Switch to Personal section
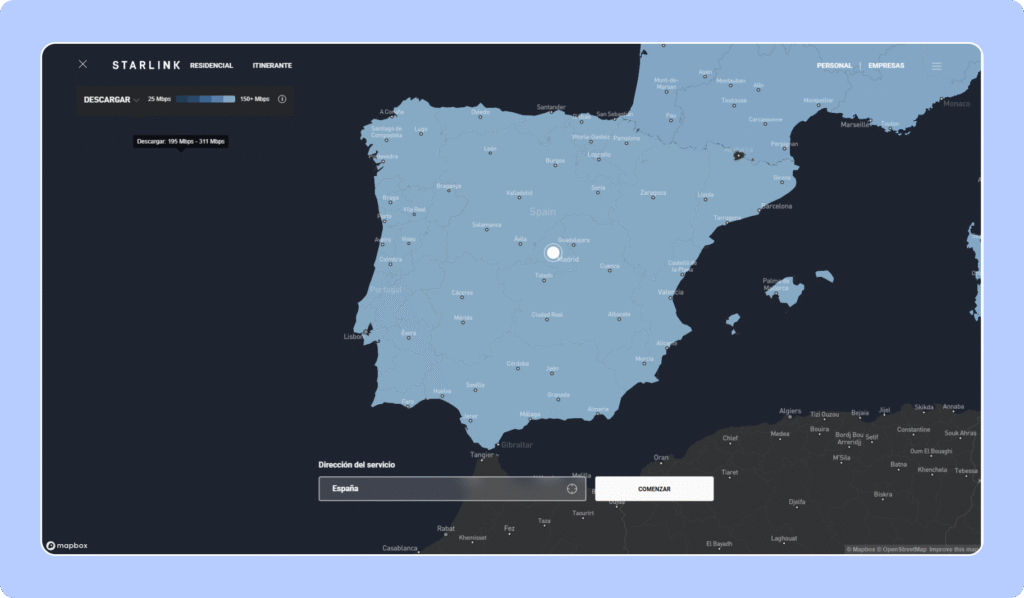Image resolution: width=1024 pixels, height=598 pixels. 834,66
